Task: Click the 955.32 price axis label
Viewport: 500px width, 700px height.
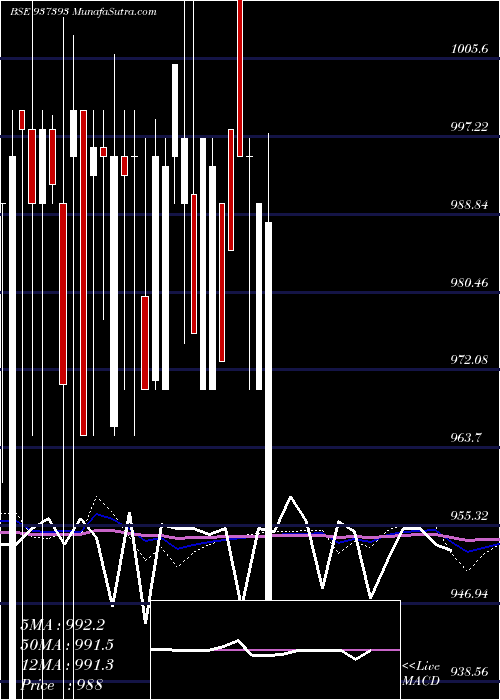Action: pos(470,516)
